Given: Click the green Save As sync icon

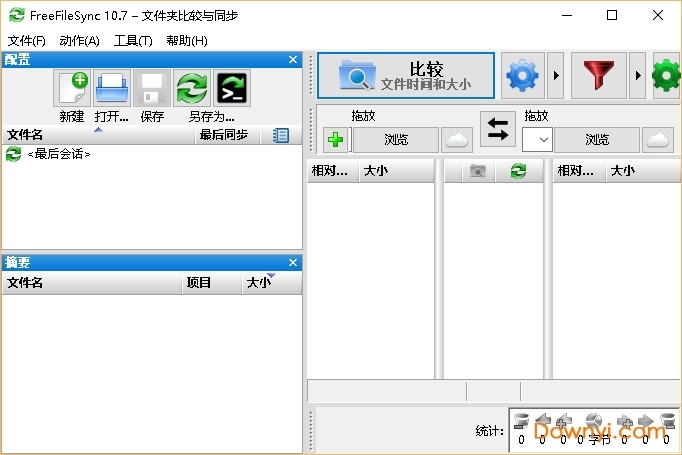Looking at the screenshot, I should pos(192,88).
